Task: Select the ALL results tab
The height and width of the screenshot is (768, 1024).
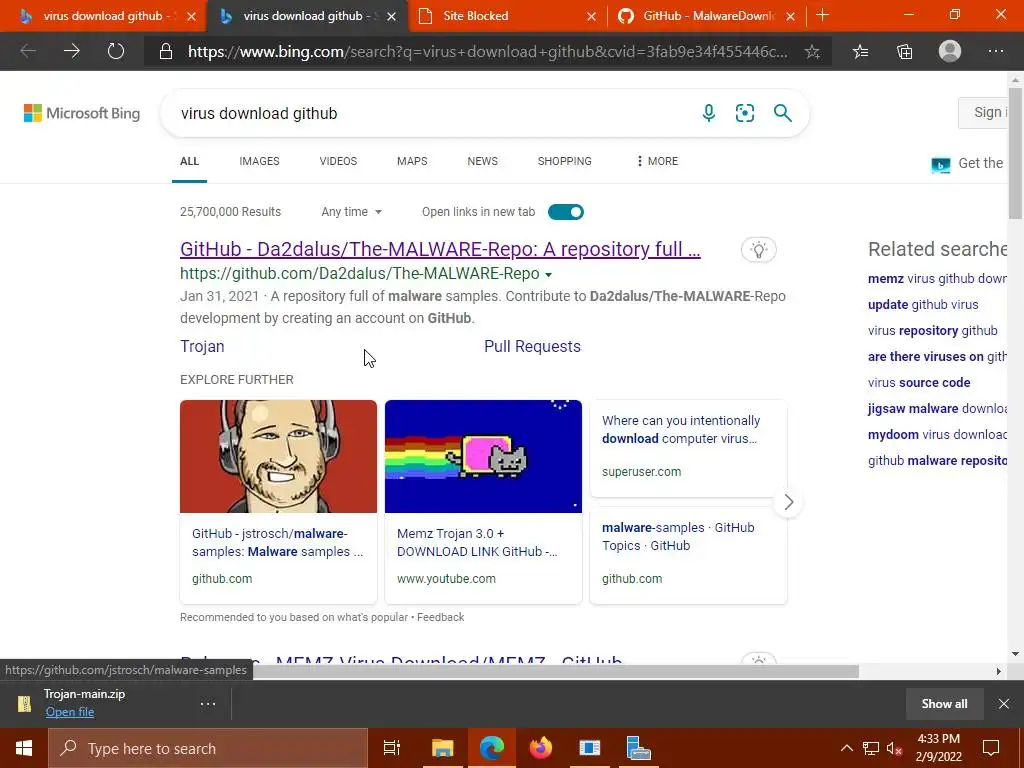Action: (x=189, y=161)
